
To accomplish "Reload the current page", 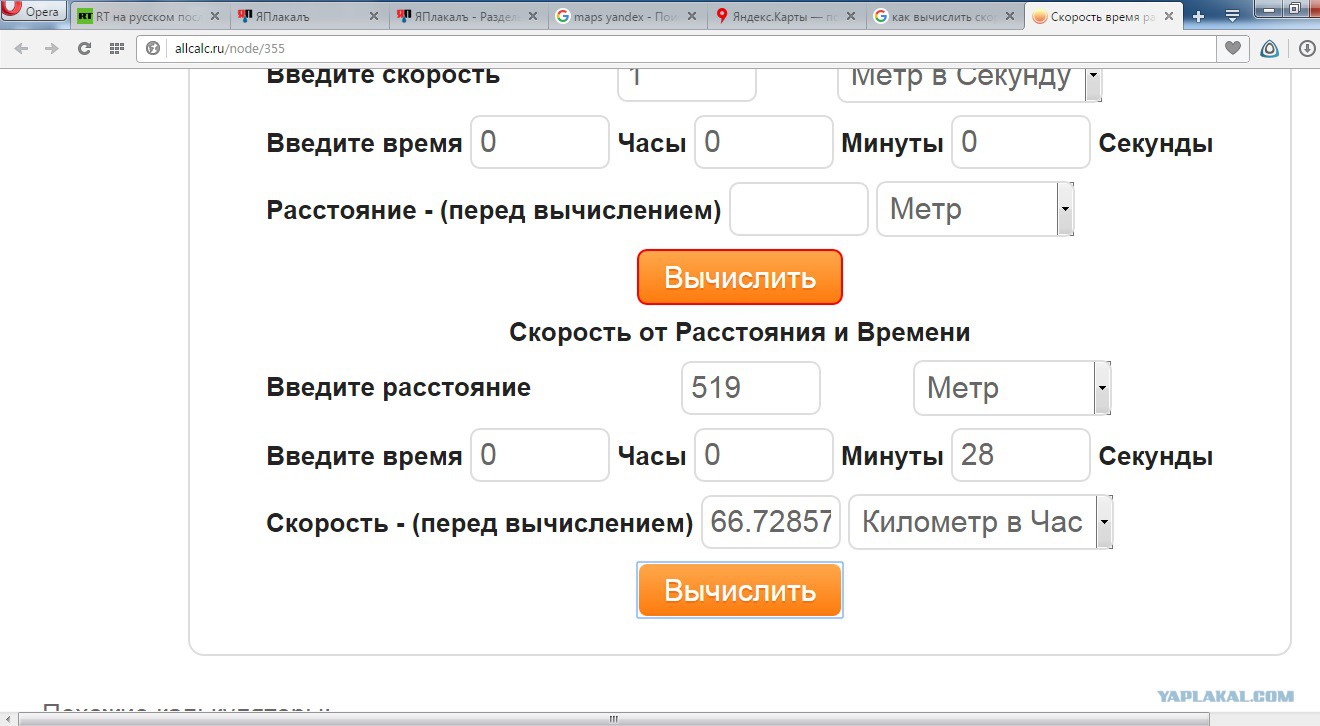I will tap(84, 48).
